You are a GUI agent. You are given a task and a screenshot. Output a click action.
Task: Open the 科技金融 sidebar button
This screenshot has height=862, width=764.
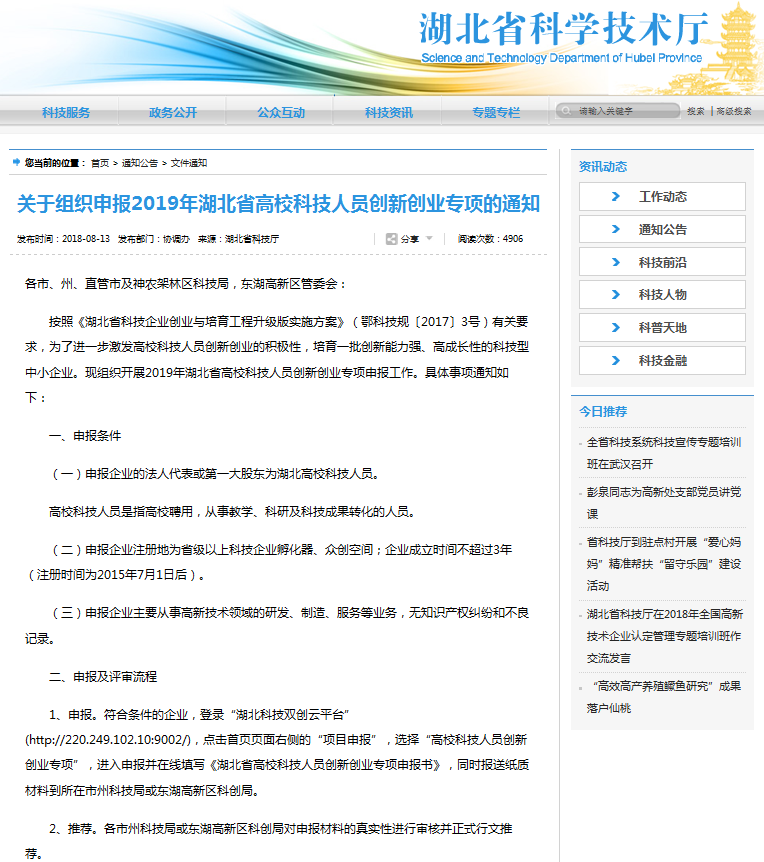coord(662,361)
